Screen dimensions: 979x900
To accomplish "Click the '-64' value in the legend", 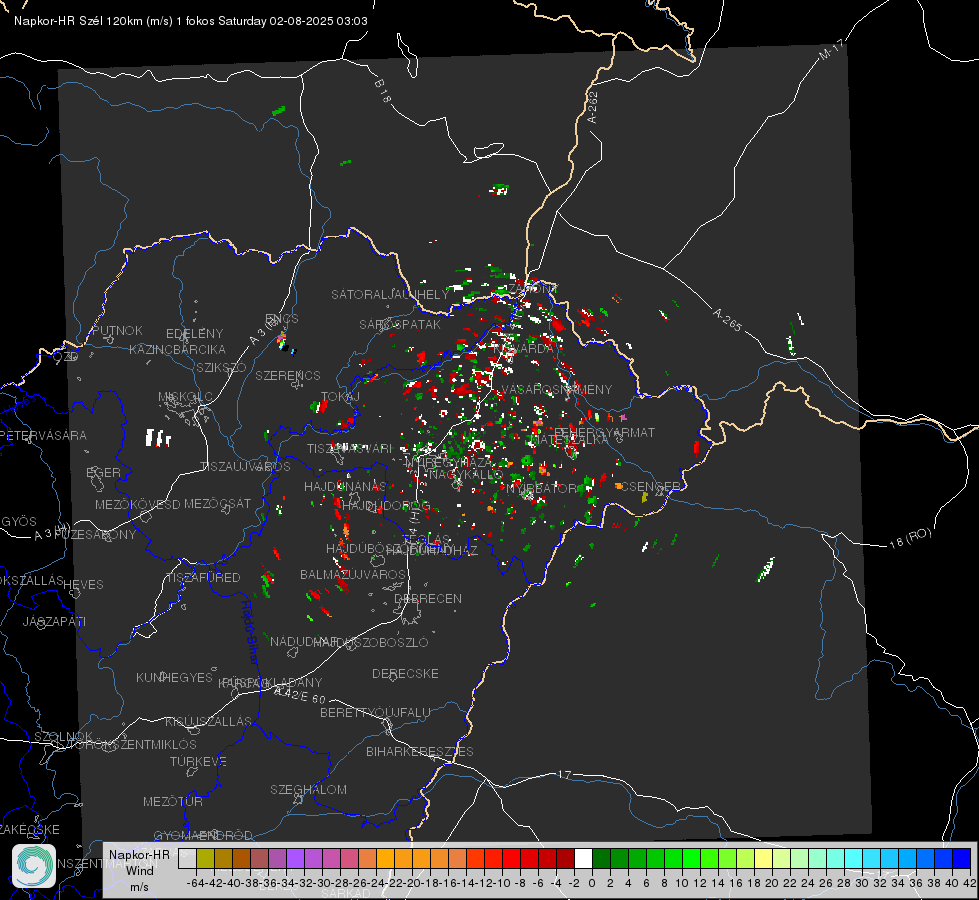I will coord(195,883).
